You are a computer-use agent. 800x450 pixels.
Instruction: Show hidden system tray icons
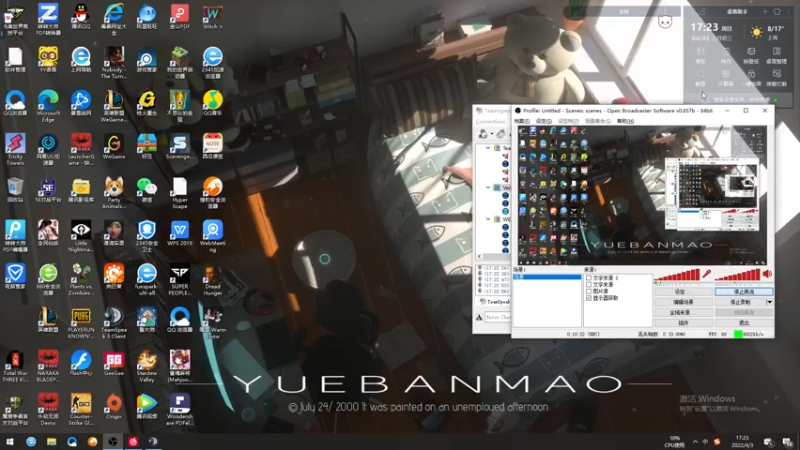[x=695, y=442]
